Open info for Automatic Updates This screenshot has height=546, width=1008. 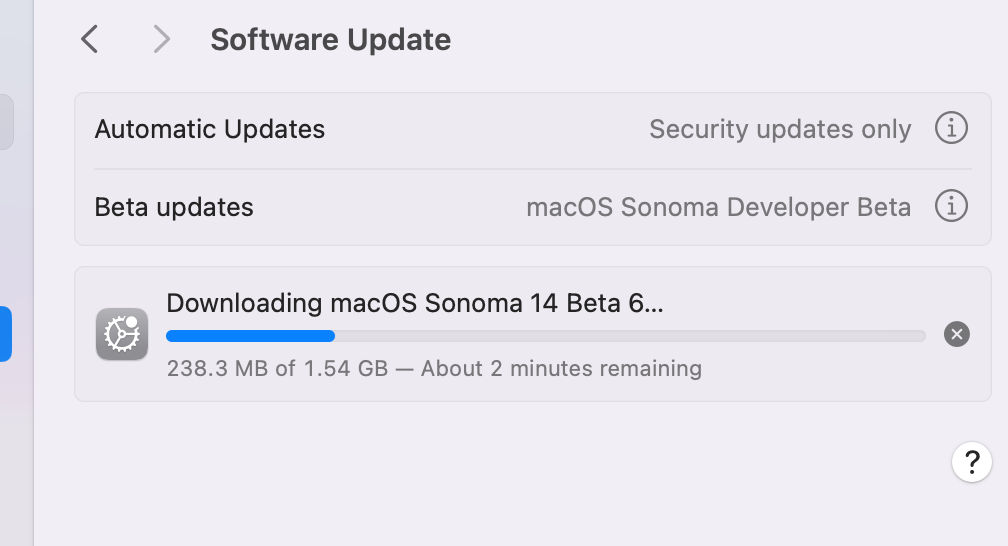(x=951, y=129)
